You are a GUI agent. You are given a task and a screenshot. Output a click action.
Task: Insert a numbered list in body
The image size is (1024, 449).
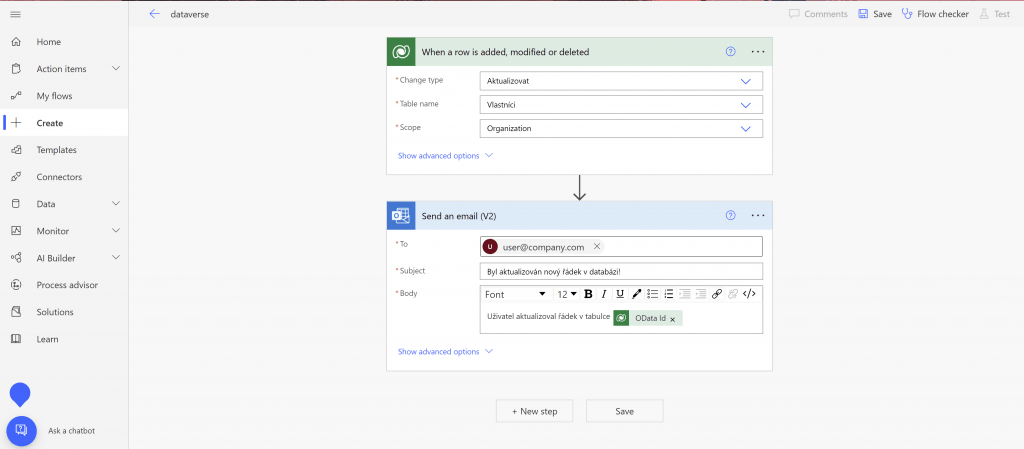(x=669, y=294)
